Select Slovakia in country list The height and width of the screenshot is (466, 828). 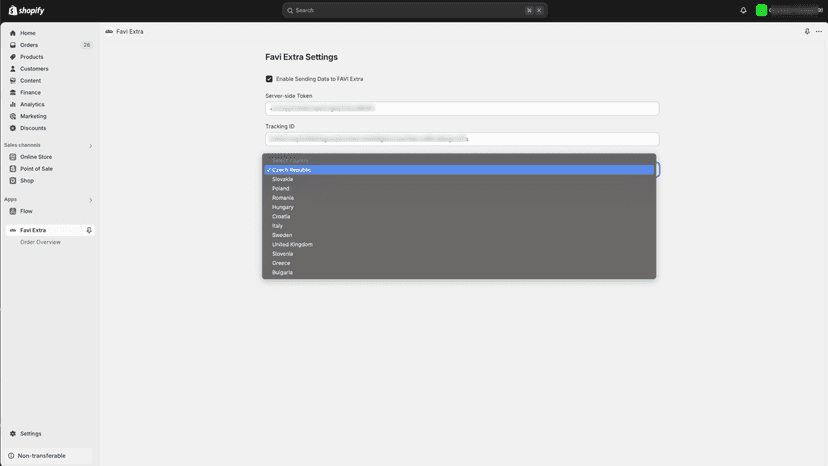(459, 179)
